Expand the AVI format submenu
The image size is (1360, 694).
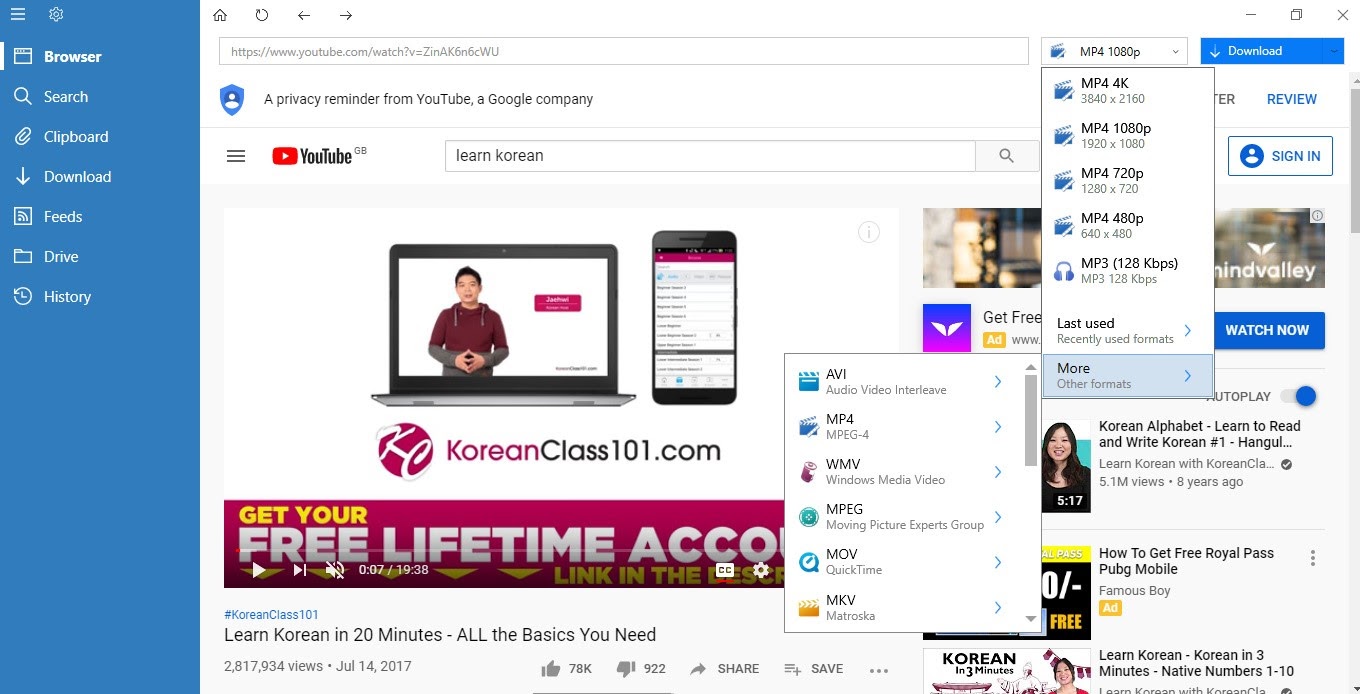pyautogui.click(x=904, y=381)
